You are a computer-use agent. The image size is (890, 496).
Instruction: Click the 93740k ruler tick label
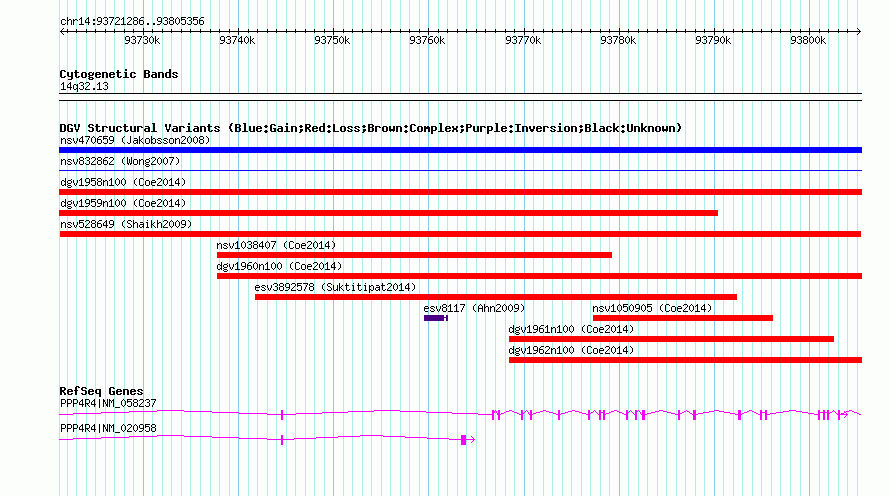[237, 40]
